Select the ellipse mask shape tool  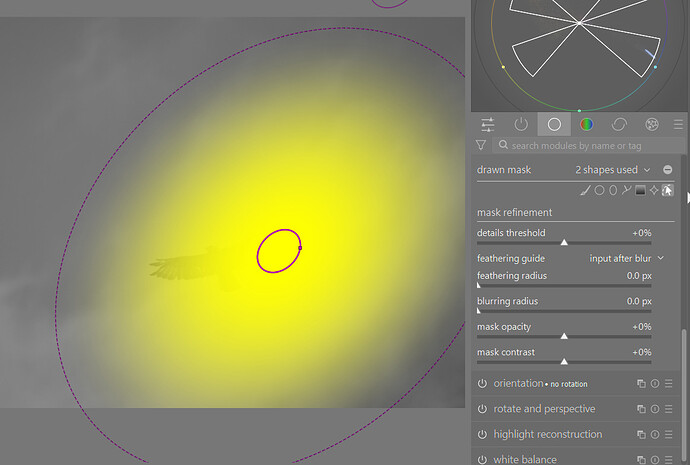click(x=613, y=190)
